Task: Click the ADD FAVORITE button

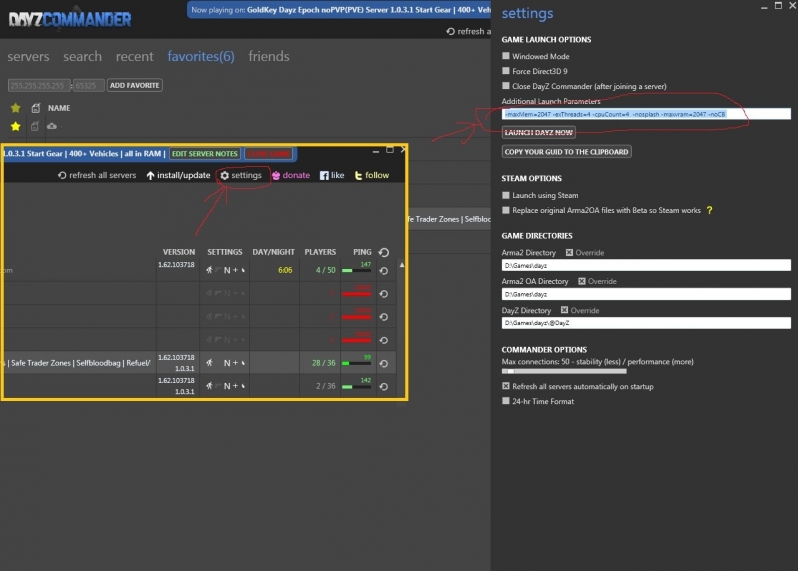Action: (135, 85)
